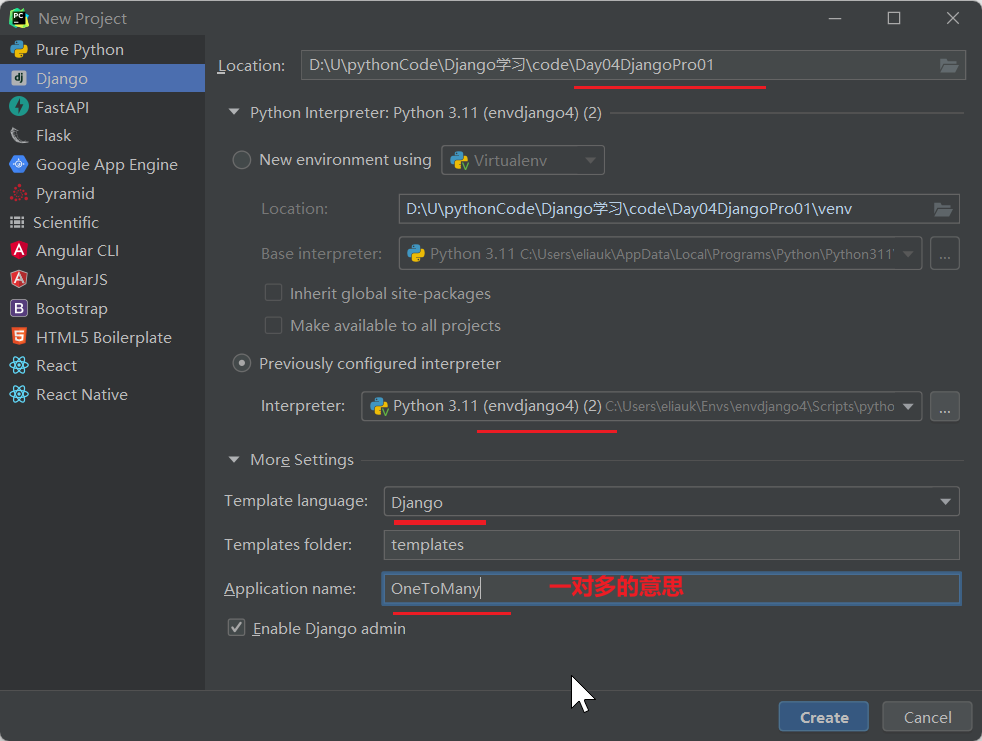982x741 pixels.
Task: Select Flask project type
Action: (x=102, y=135)
